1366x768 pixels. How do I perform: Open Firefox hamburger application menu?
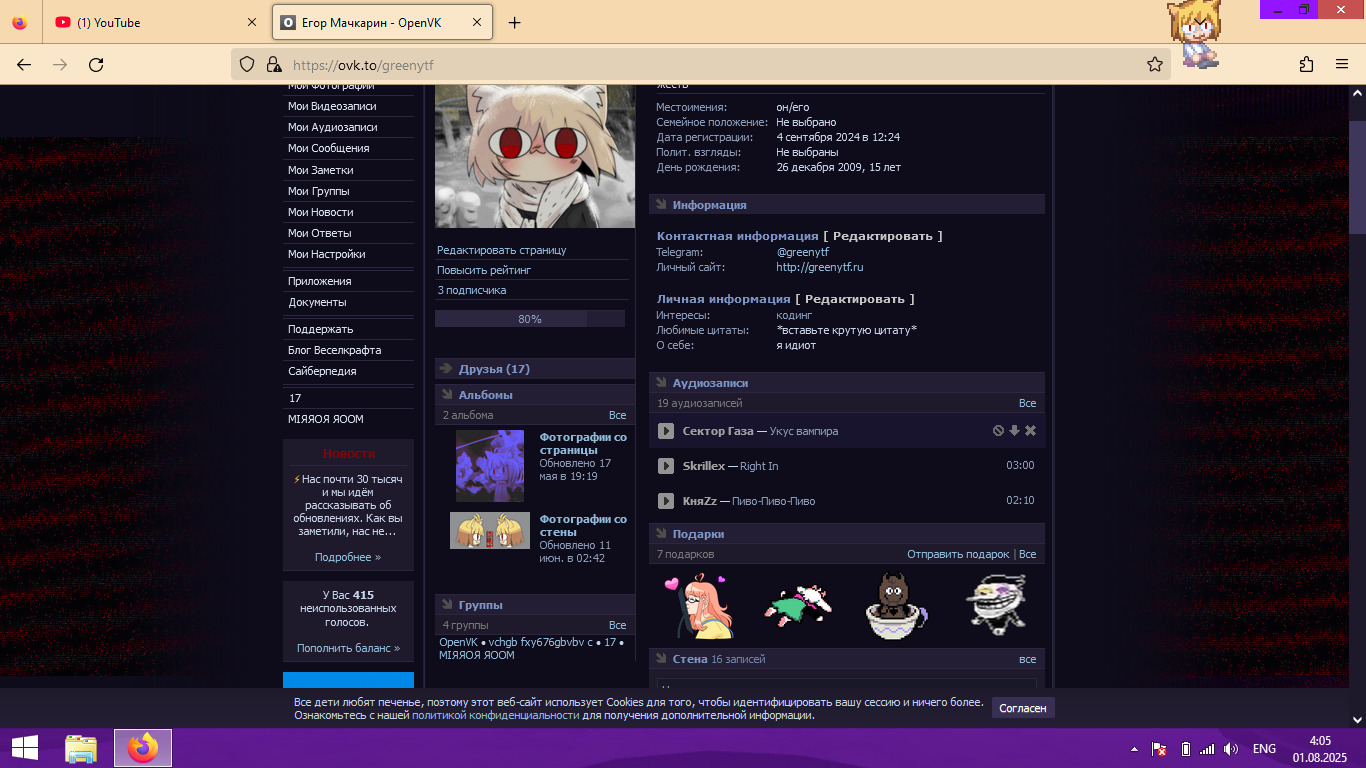1342,65
